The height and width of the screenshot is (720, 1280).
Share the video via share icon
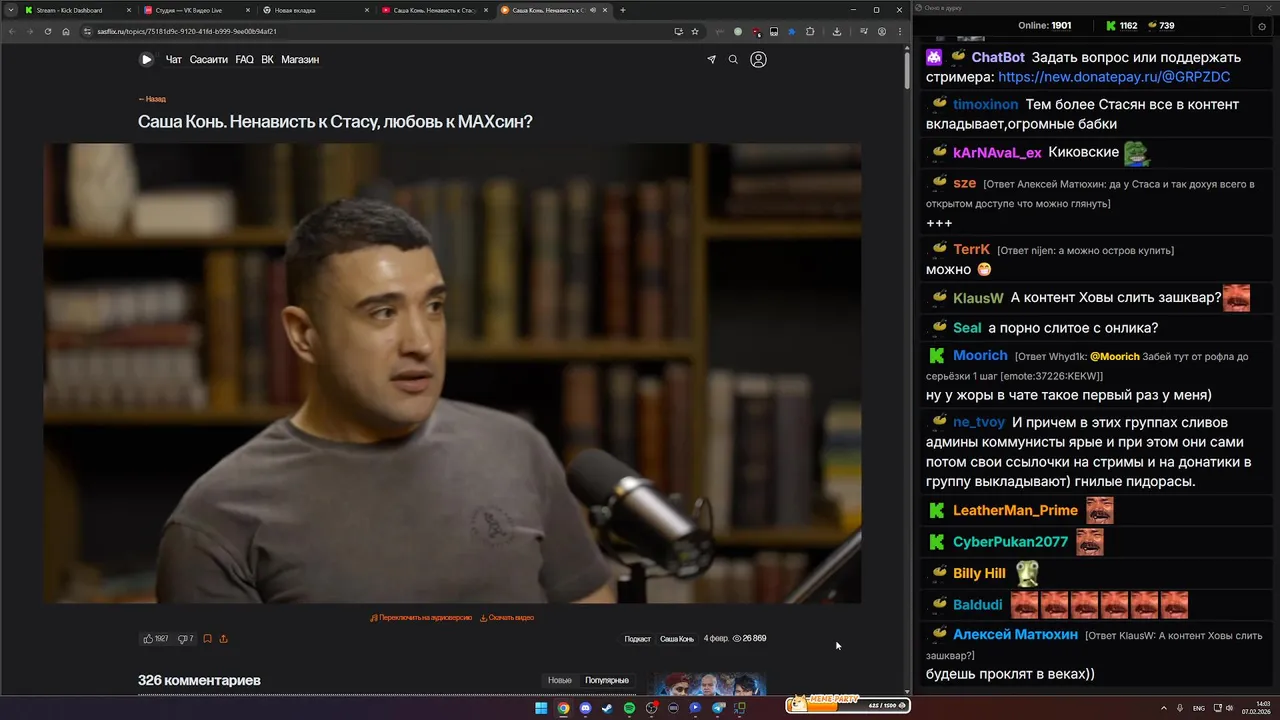coord(223,639)
